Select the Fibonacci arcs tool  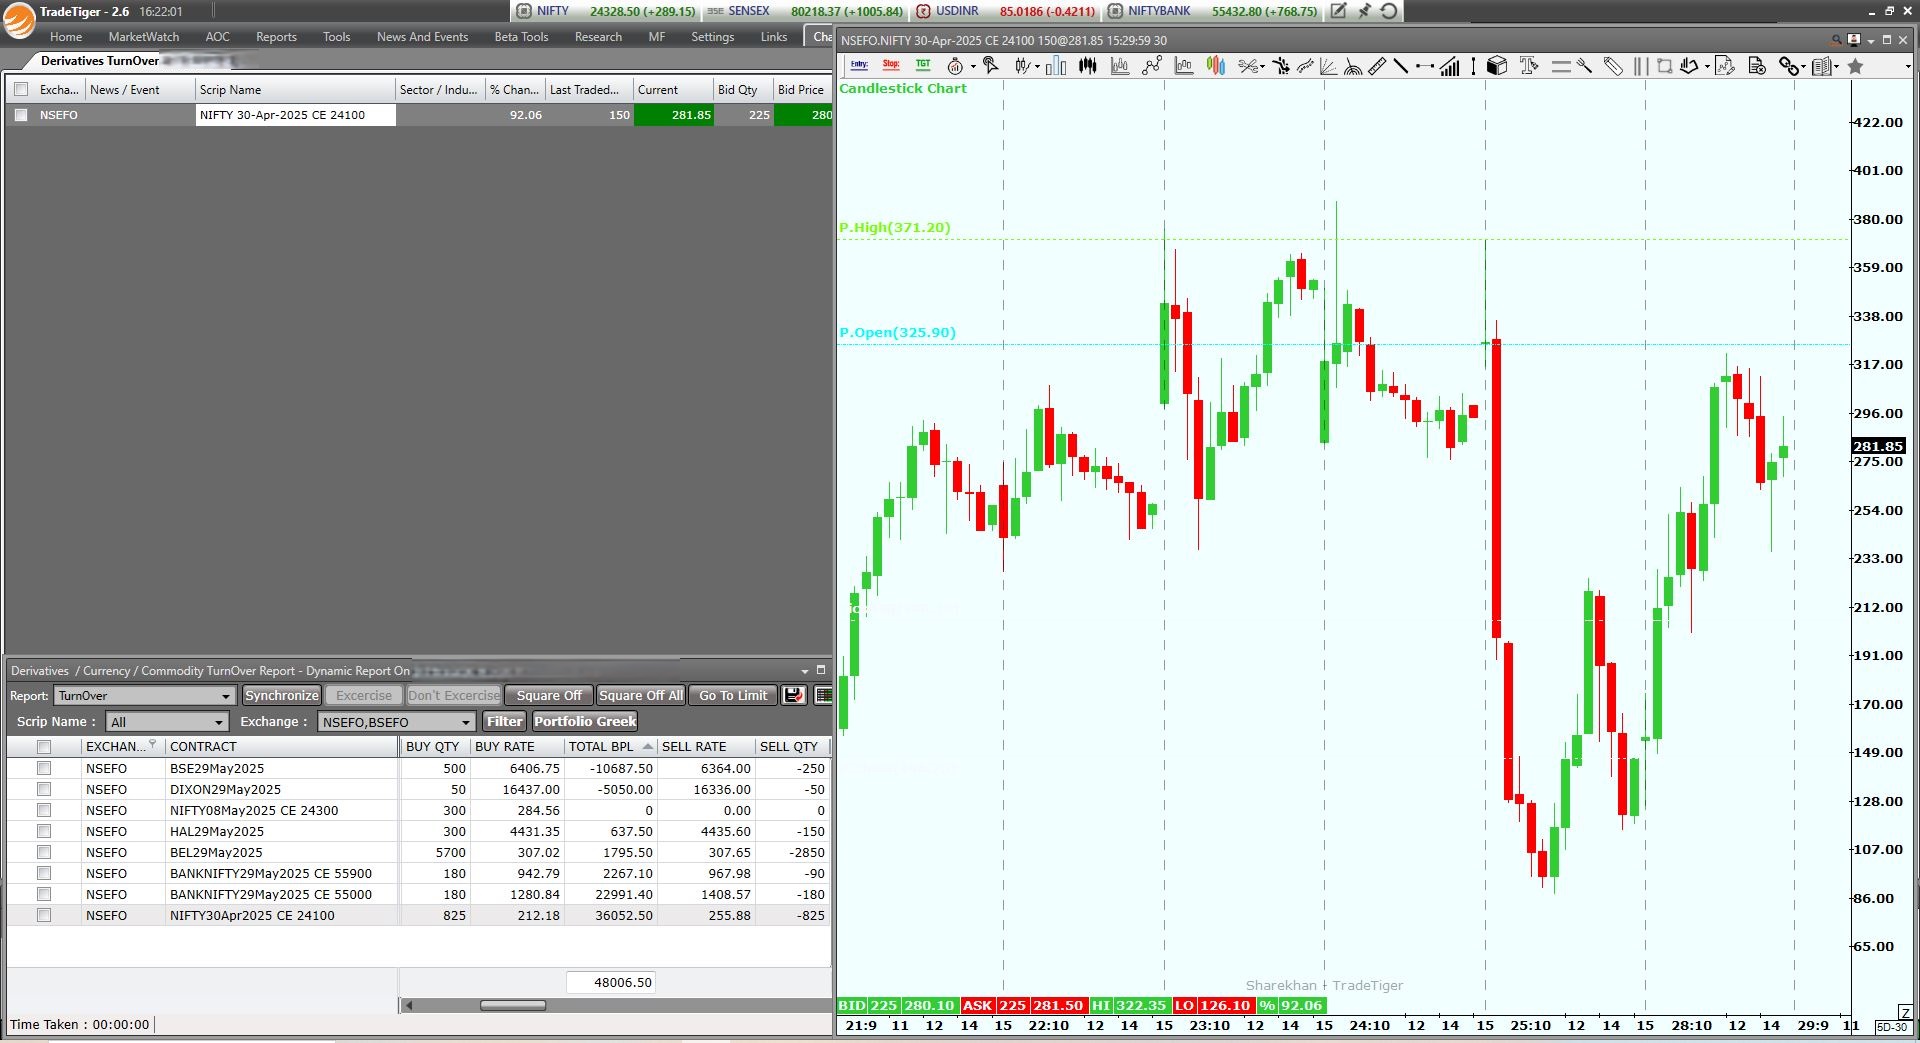(1353, 66)
